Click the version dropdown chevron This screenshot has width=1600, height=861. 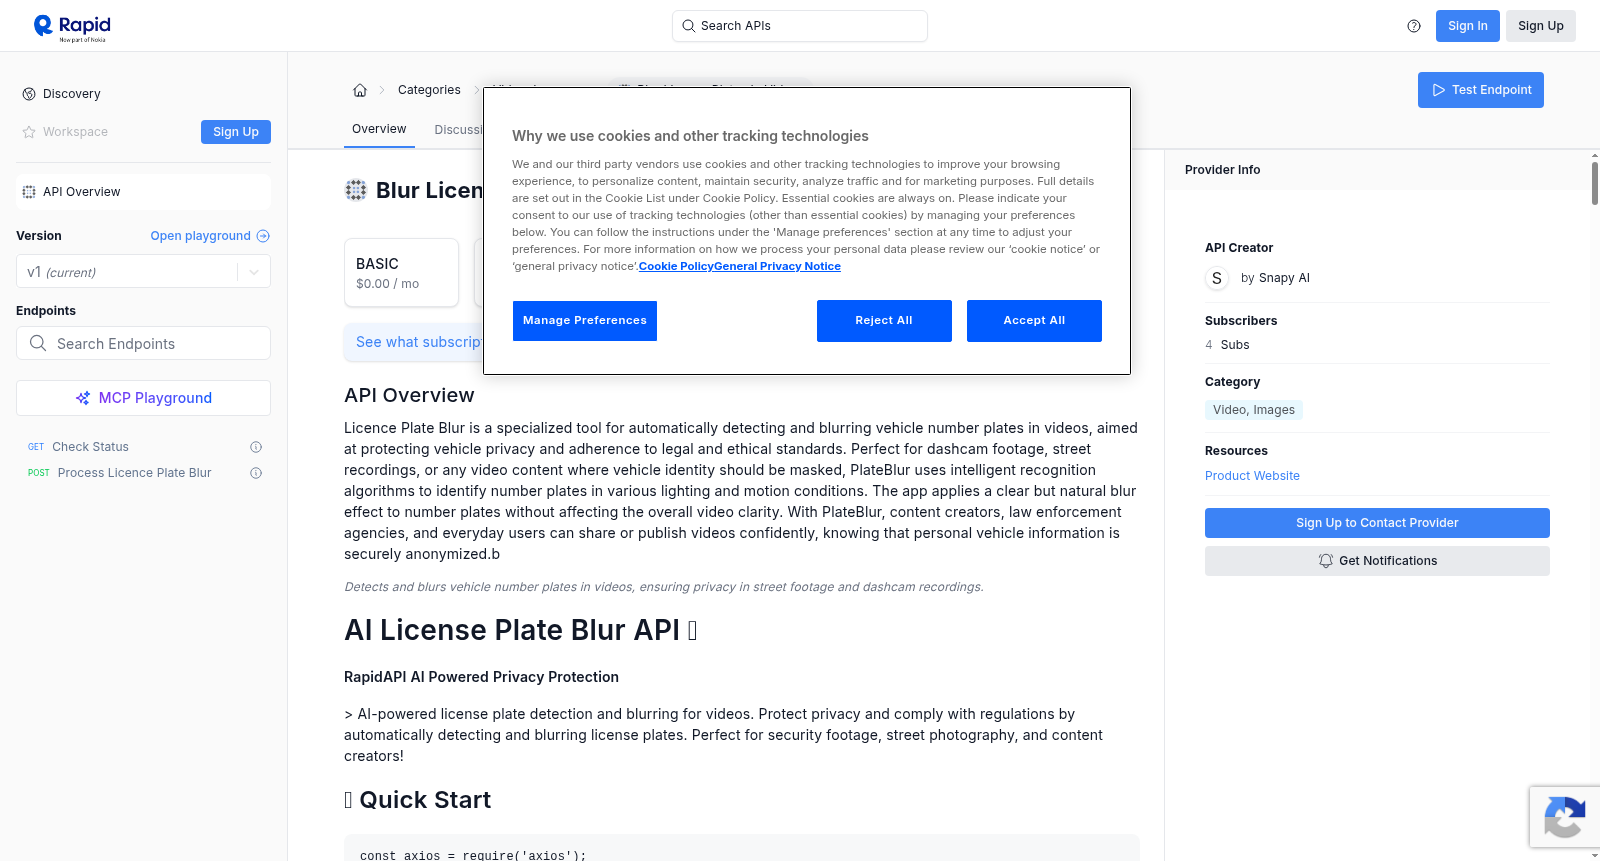[254, 272]
